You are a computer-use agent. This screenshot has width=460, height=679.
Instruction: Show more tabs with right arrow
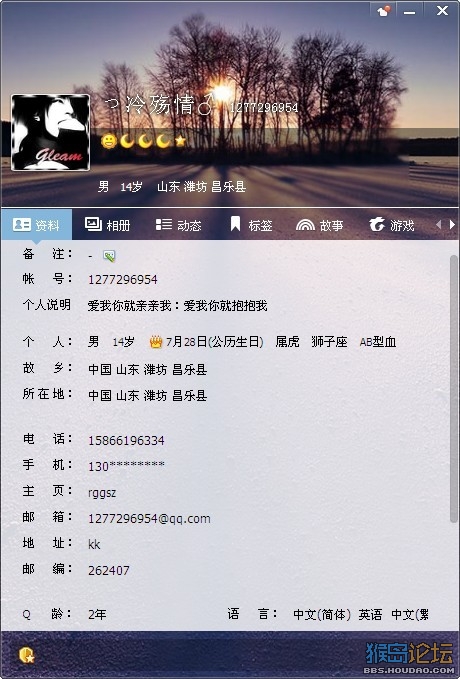click(x=452, y=224)
